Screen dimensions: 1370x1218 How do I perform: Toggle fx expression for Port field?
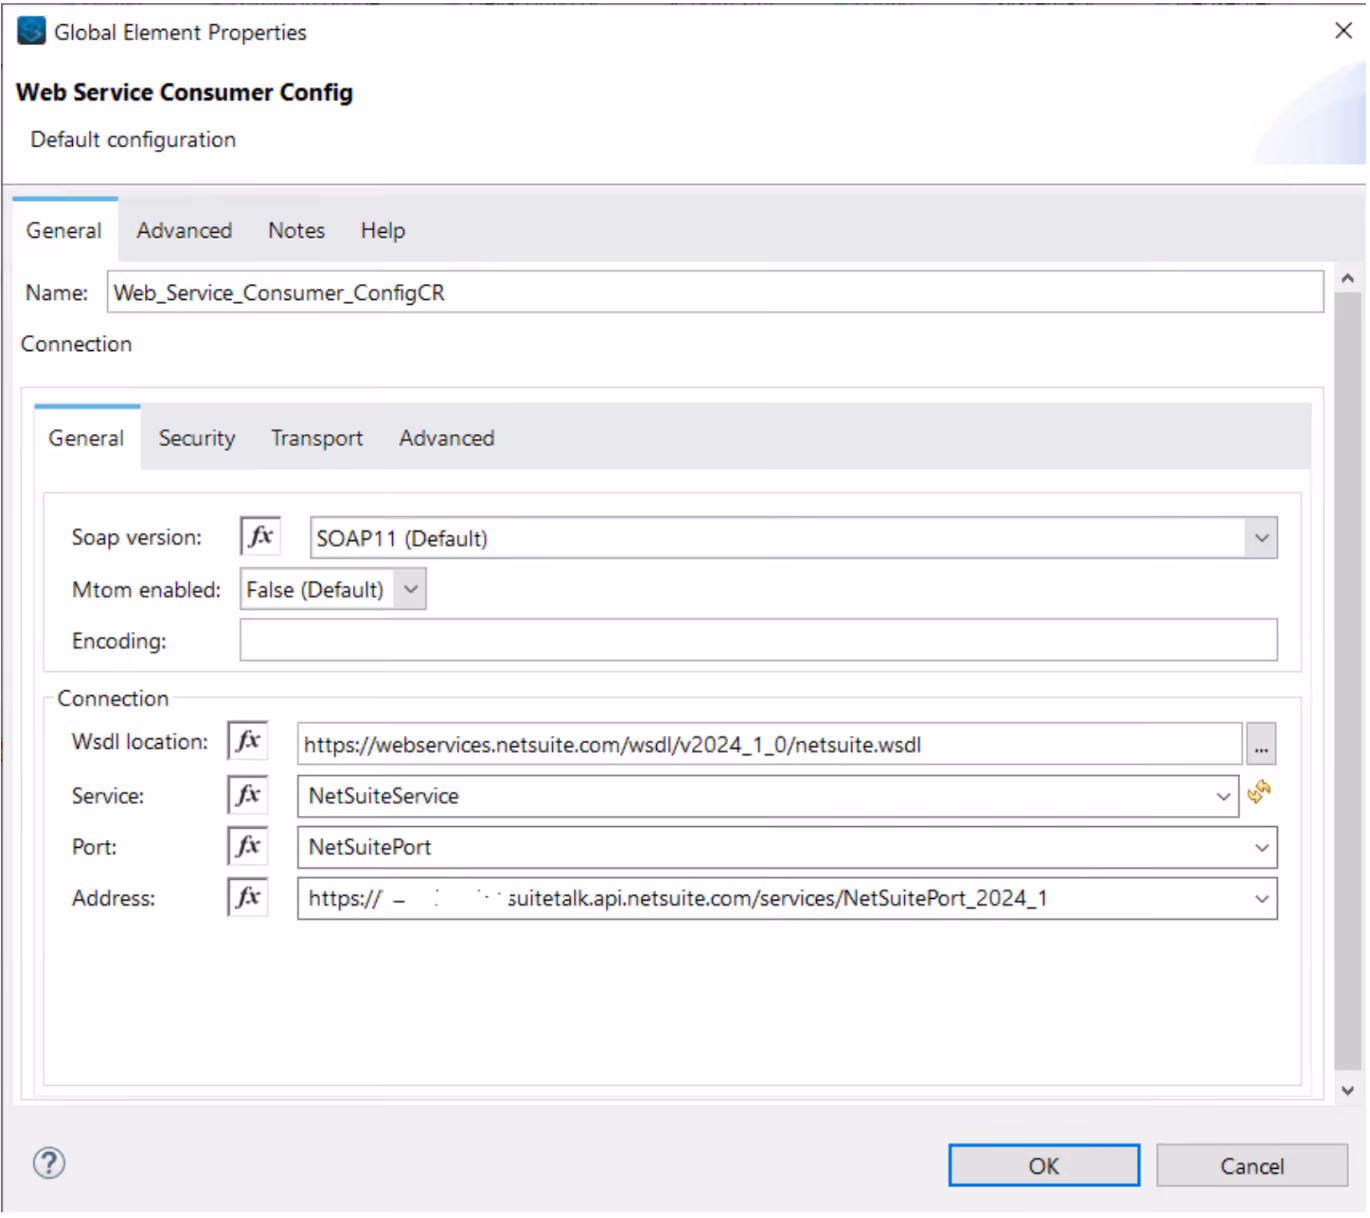pos(248,847)
